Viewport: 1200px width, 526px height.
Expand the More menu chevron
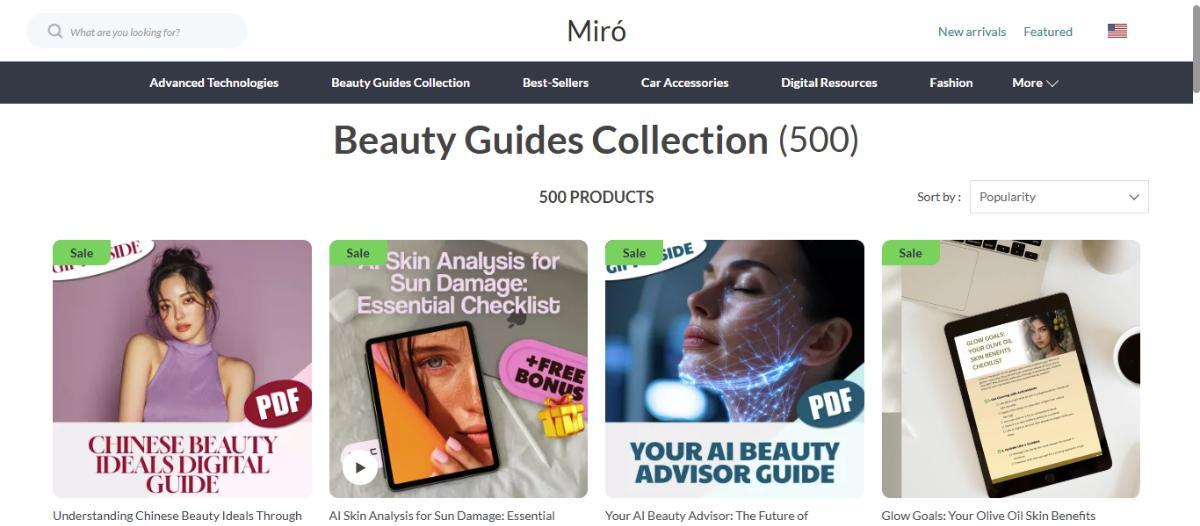click(1053, 83)
